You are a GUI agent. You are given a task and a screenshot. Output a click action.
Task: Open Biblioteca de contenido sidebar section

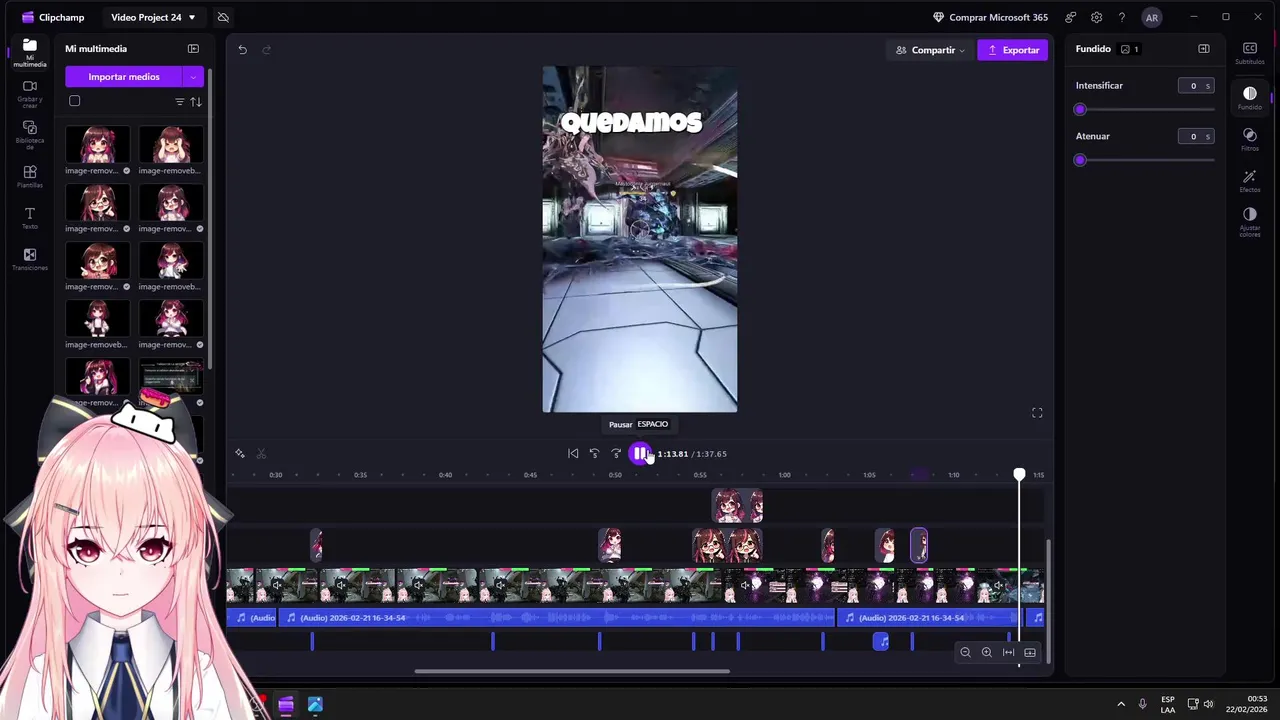tap(29, 135)
